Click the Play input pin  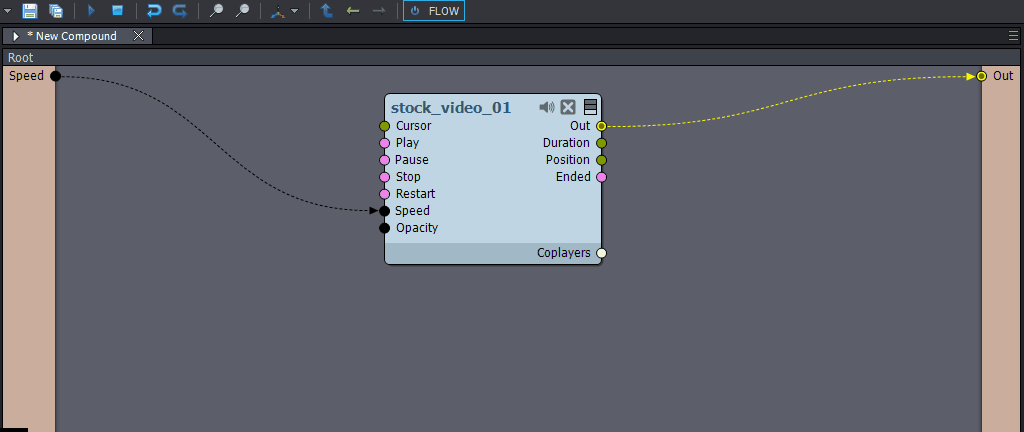coord(385,143)
